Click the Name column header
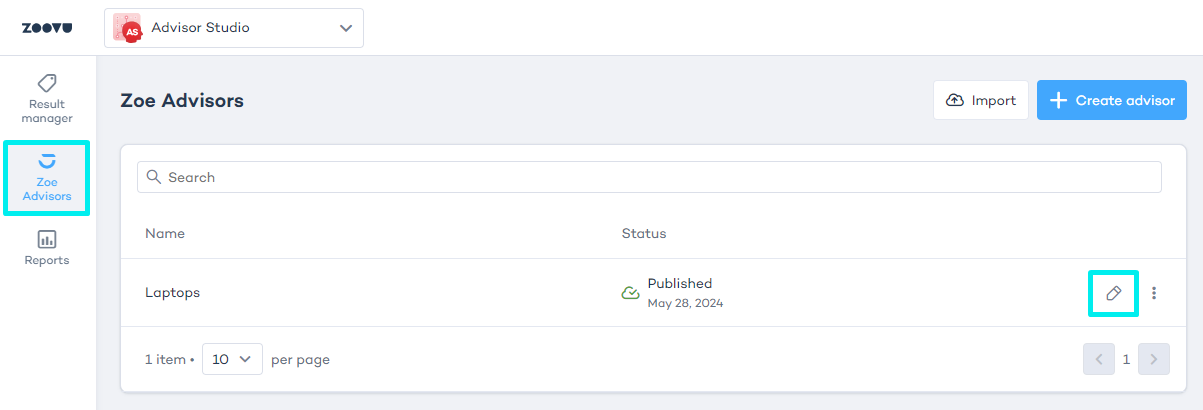Image resolution: width=1203 pixels, height=410 pixels. click(x=165, y=233)
